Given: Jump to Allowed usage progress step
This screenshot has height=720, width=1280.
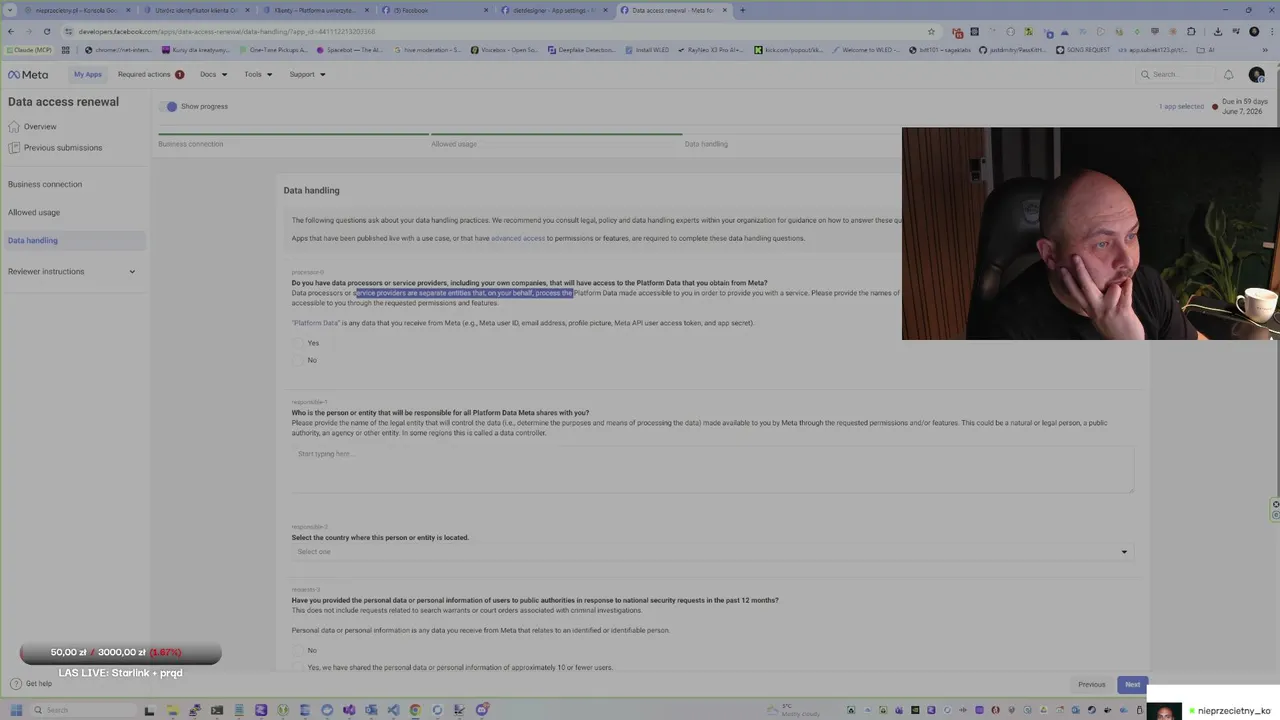Looking at the screenshot, I should pyautogui.click(x=454, y=144).
